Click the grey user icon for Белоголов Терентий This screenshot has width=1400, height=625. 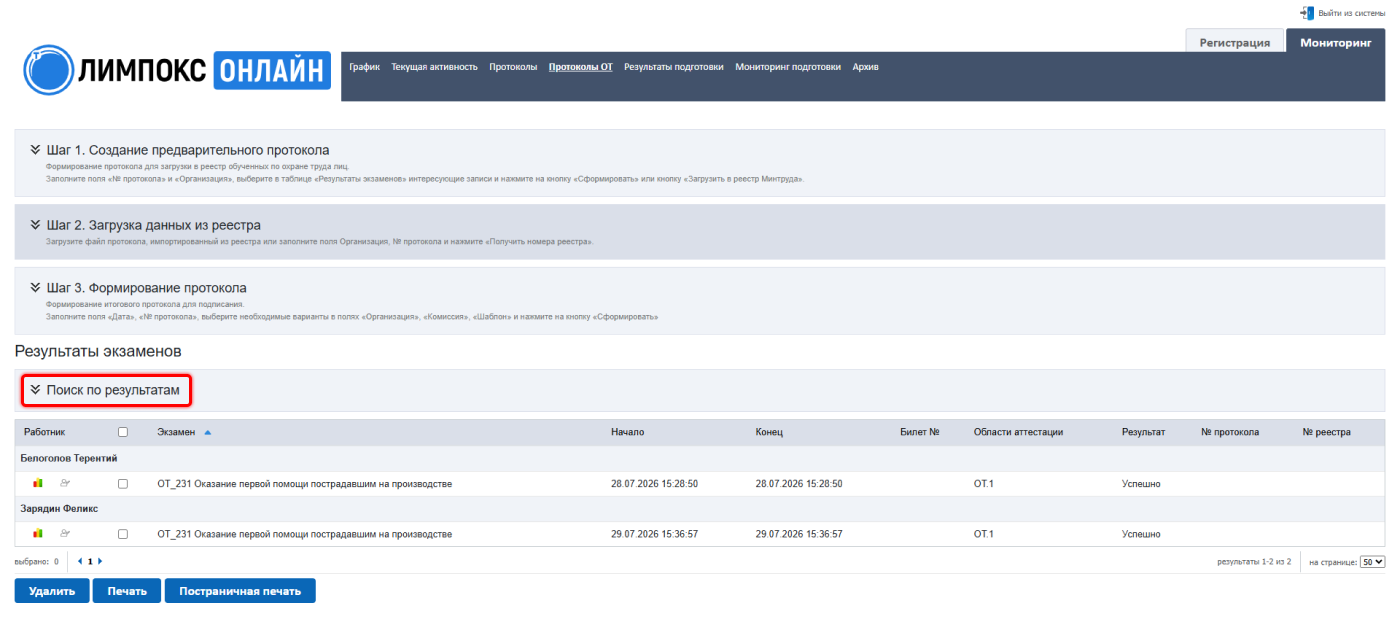[66, 484]
